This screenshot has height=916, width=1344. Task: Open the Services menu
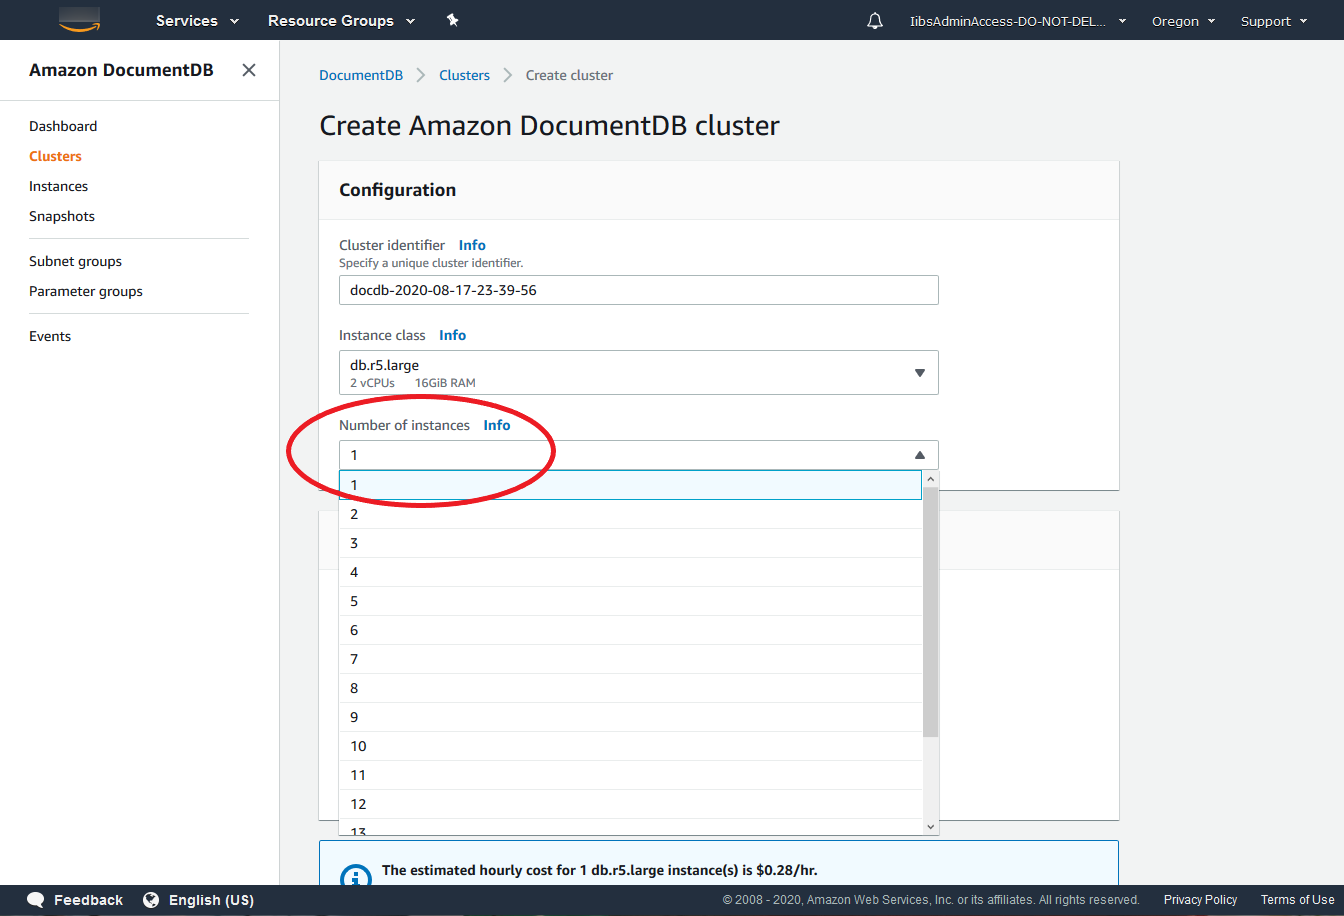(197, 21)
